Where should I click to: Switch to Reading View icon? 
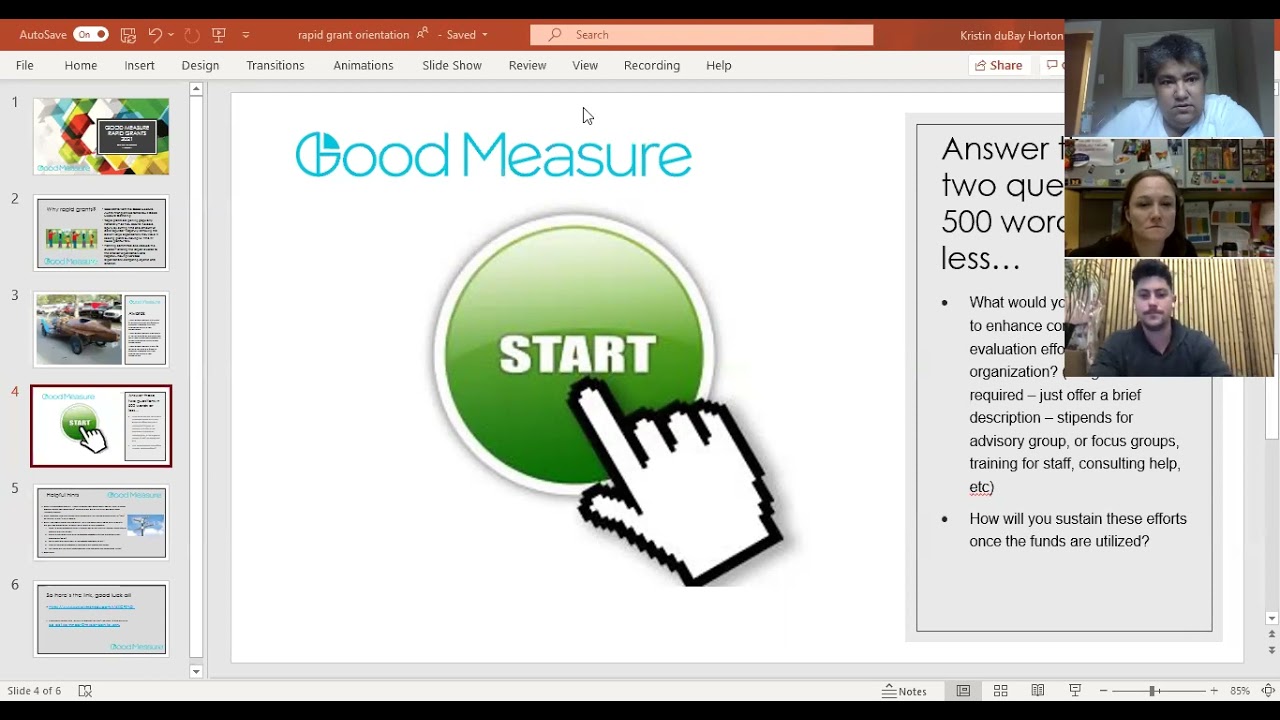pyautogui.click(x=1038, y=691)
